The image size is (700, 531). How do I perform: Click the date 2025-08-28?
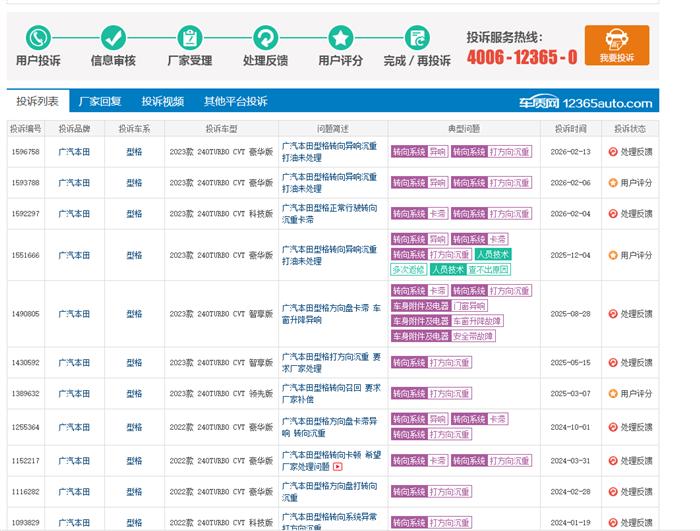click(571, 314)
